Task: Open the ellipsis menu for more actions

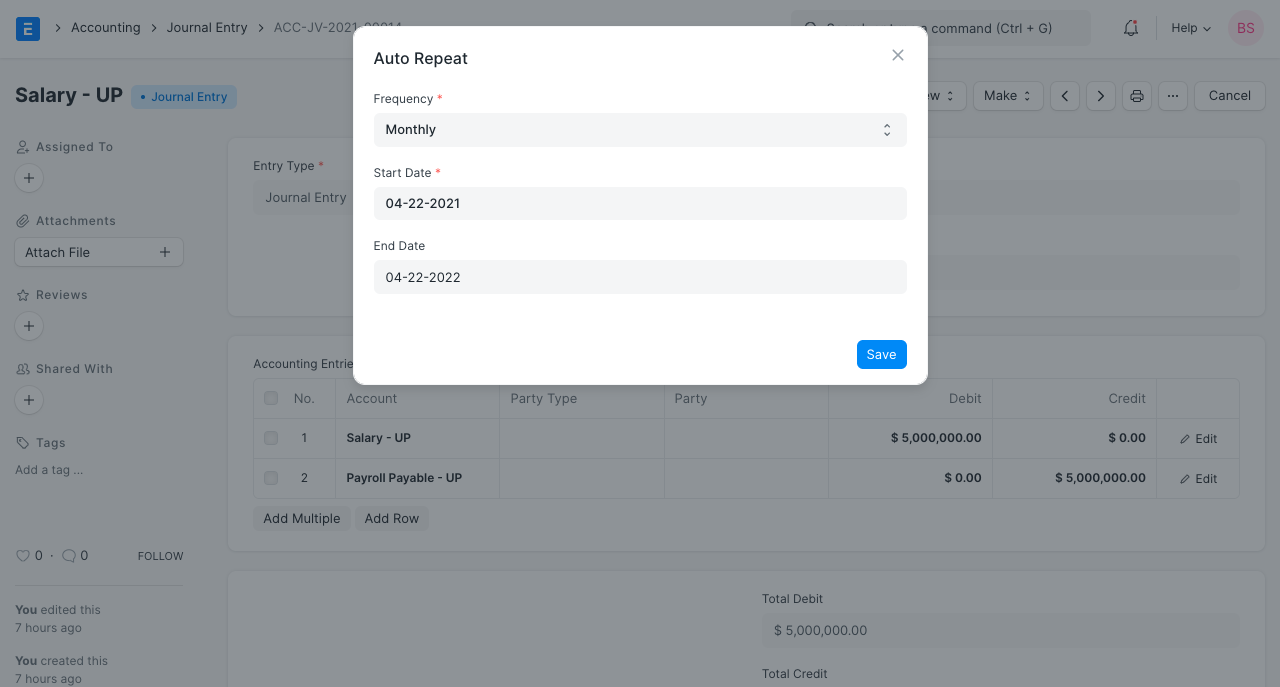Action: 1172,95
